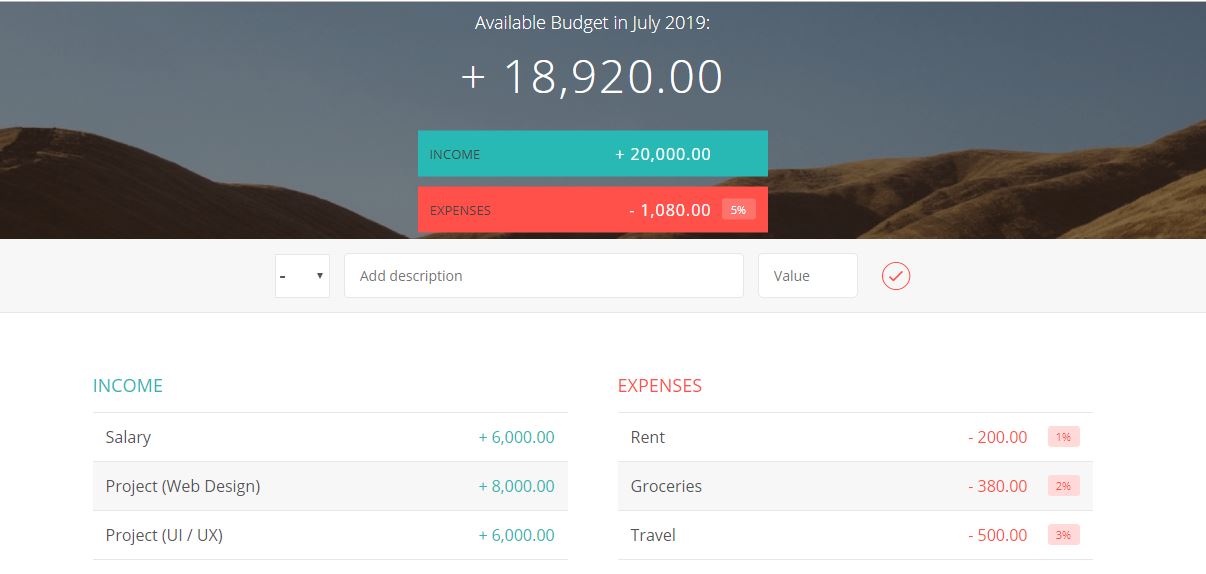Click the Expenses list heading
The image size is (1206, 574).
tap(660, 386)
